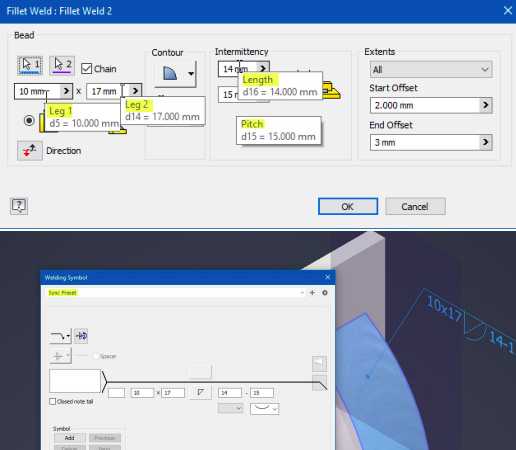Click the OK button
The height and width of the screenshot is (450, 516).
click(348, 206)
